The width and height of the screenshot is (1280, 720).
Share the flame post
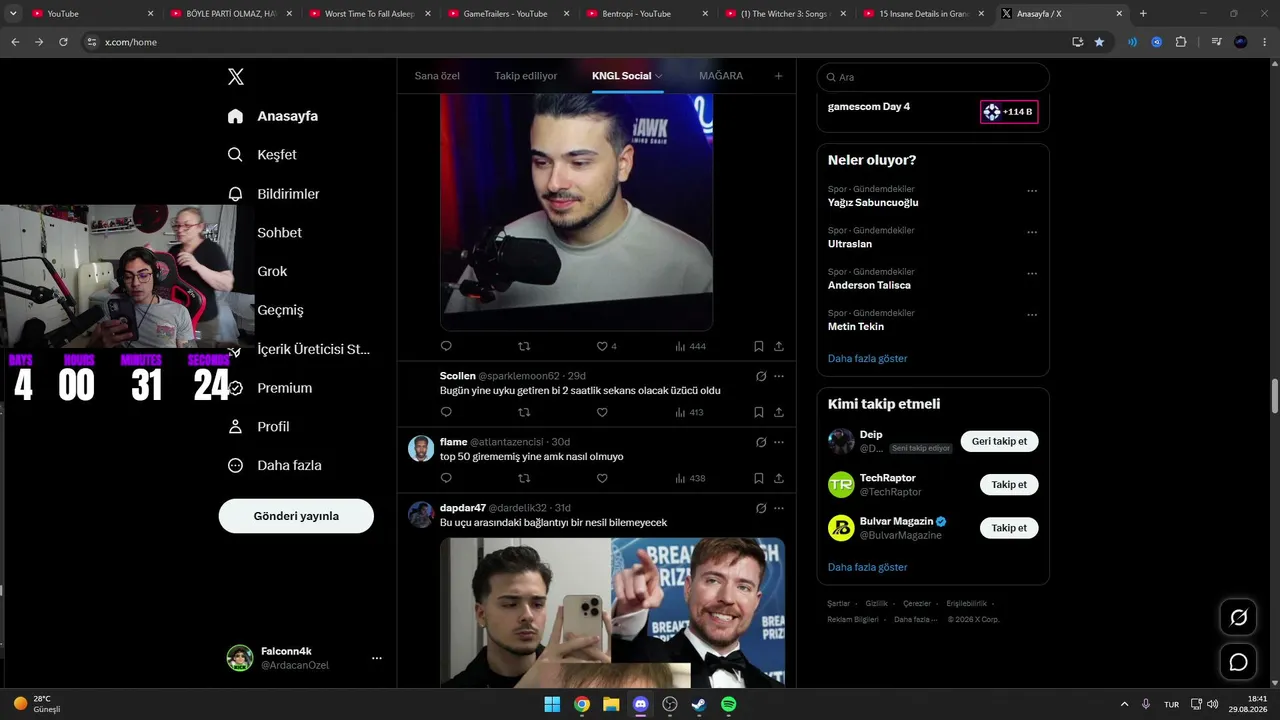click(779, 478)
